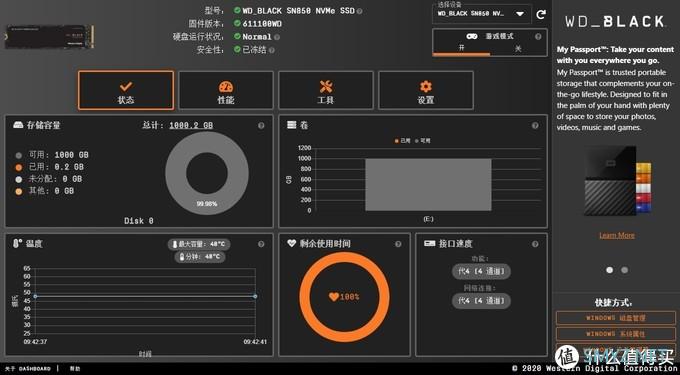This screenshot has width=680, height=375.
Task: Select first carousel dot in ad panel
Action: [610, 270]
